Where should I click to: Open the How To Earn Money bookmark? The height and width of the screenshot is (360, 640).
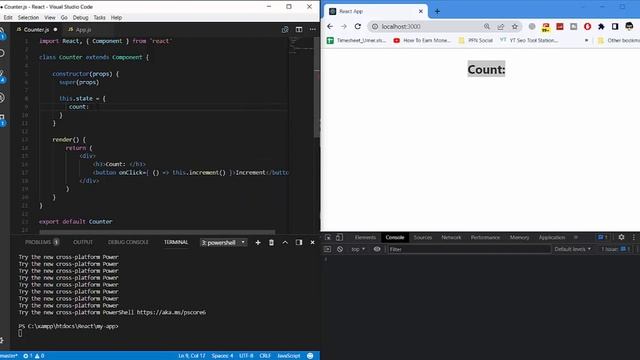422,40
